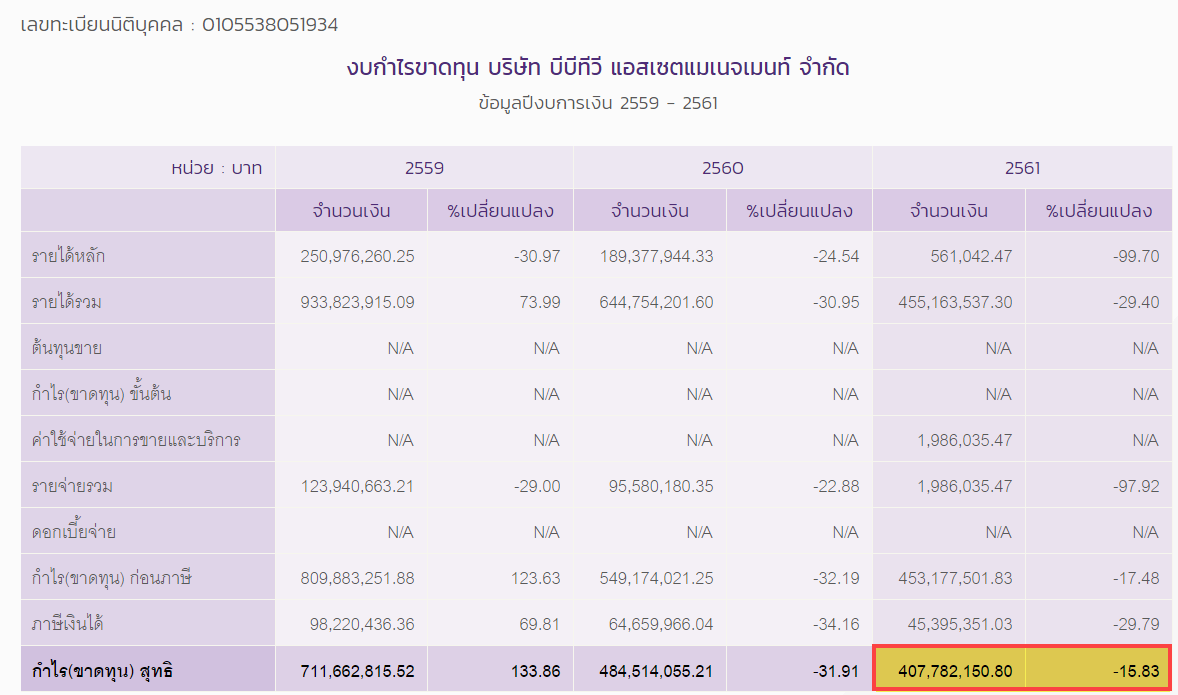Click the change value 123.63
1178x695 pixels.
tap(536, 579)
